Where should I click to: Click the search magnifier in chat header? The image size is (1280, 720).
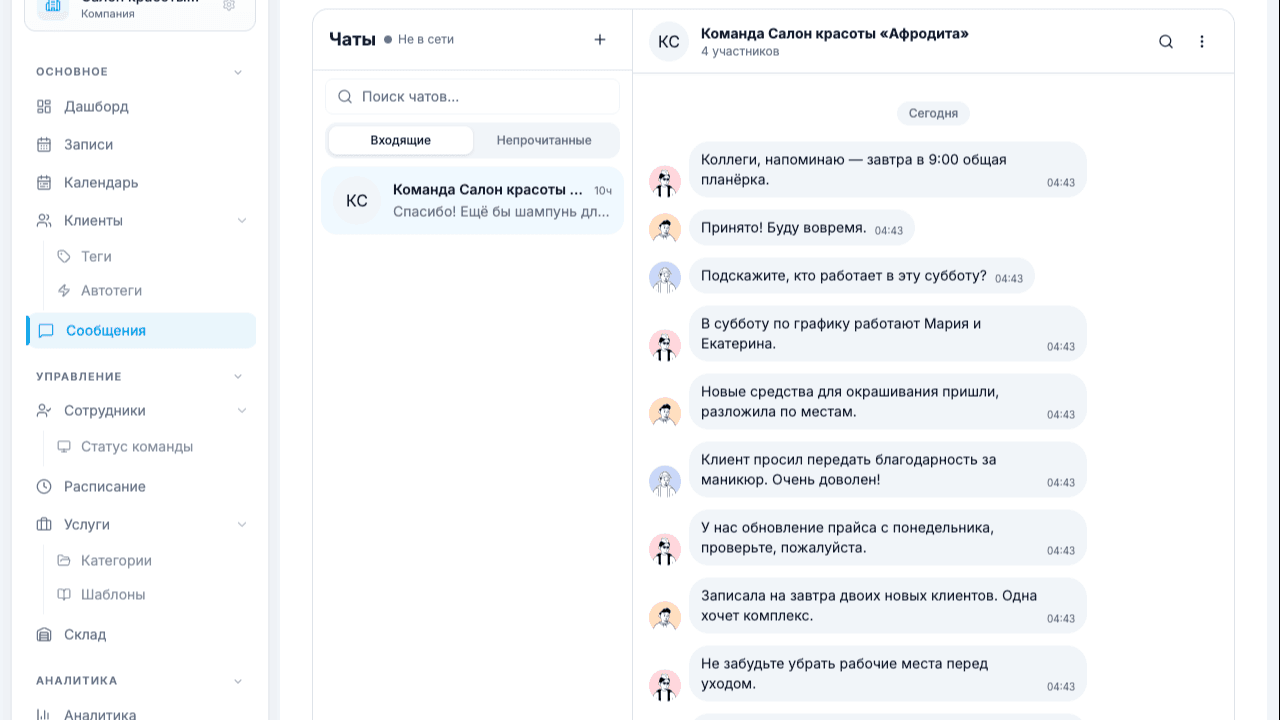pos(1165,42)
